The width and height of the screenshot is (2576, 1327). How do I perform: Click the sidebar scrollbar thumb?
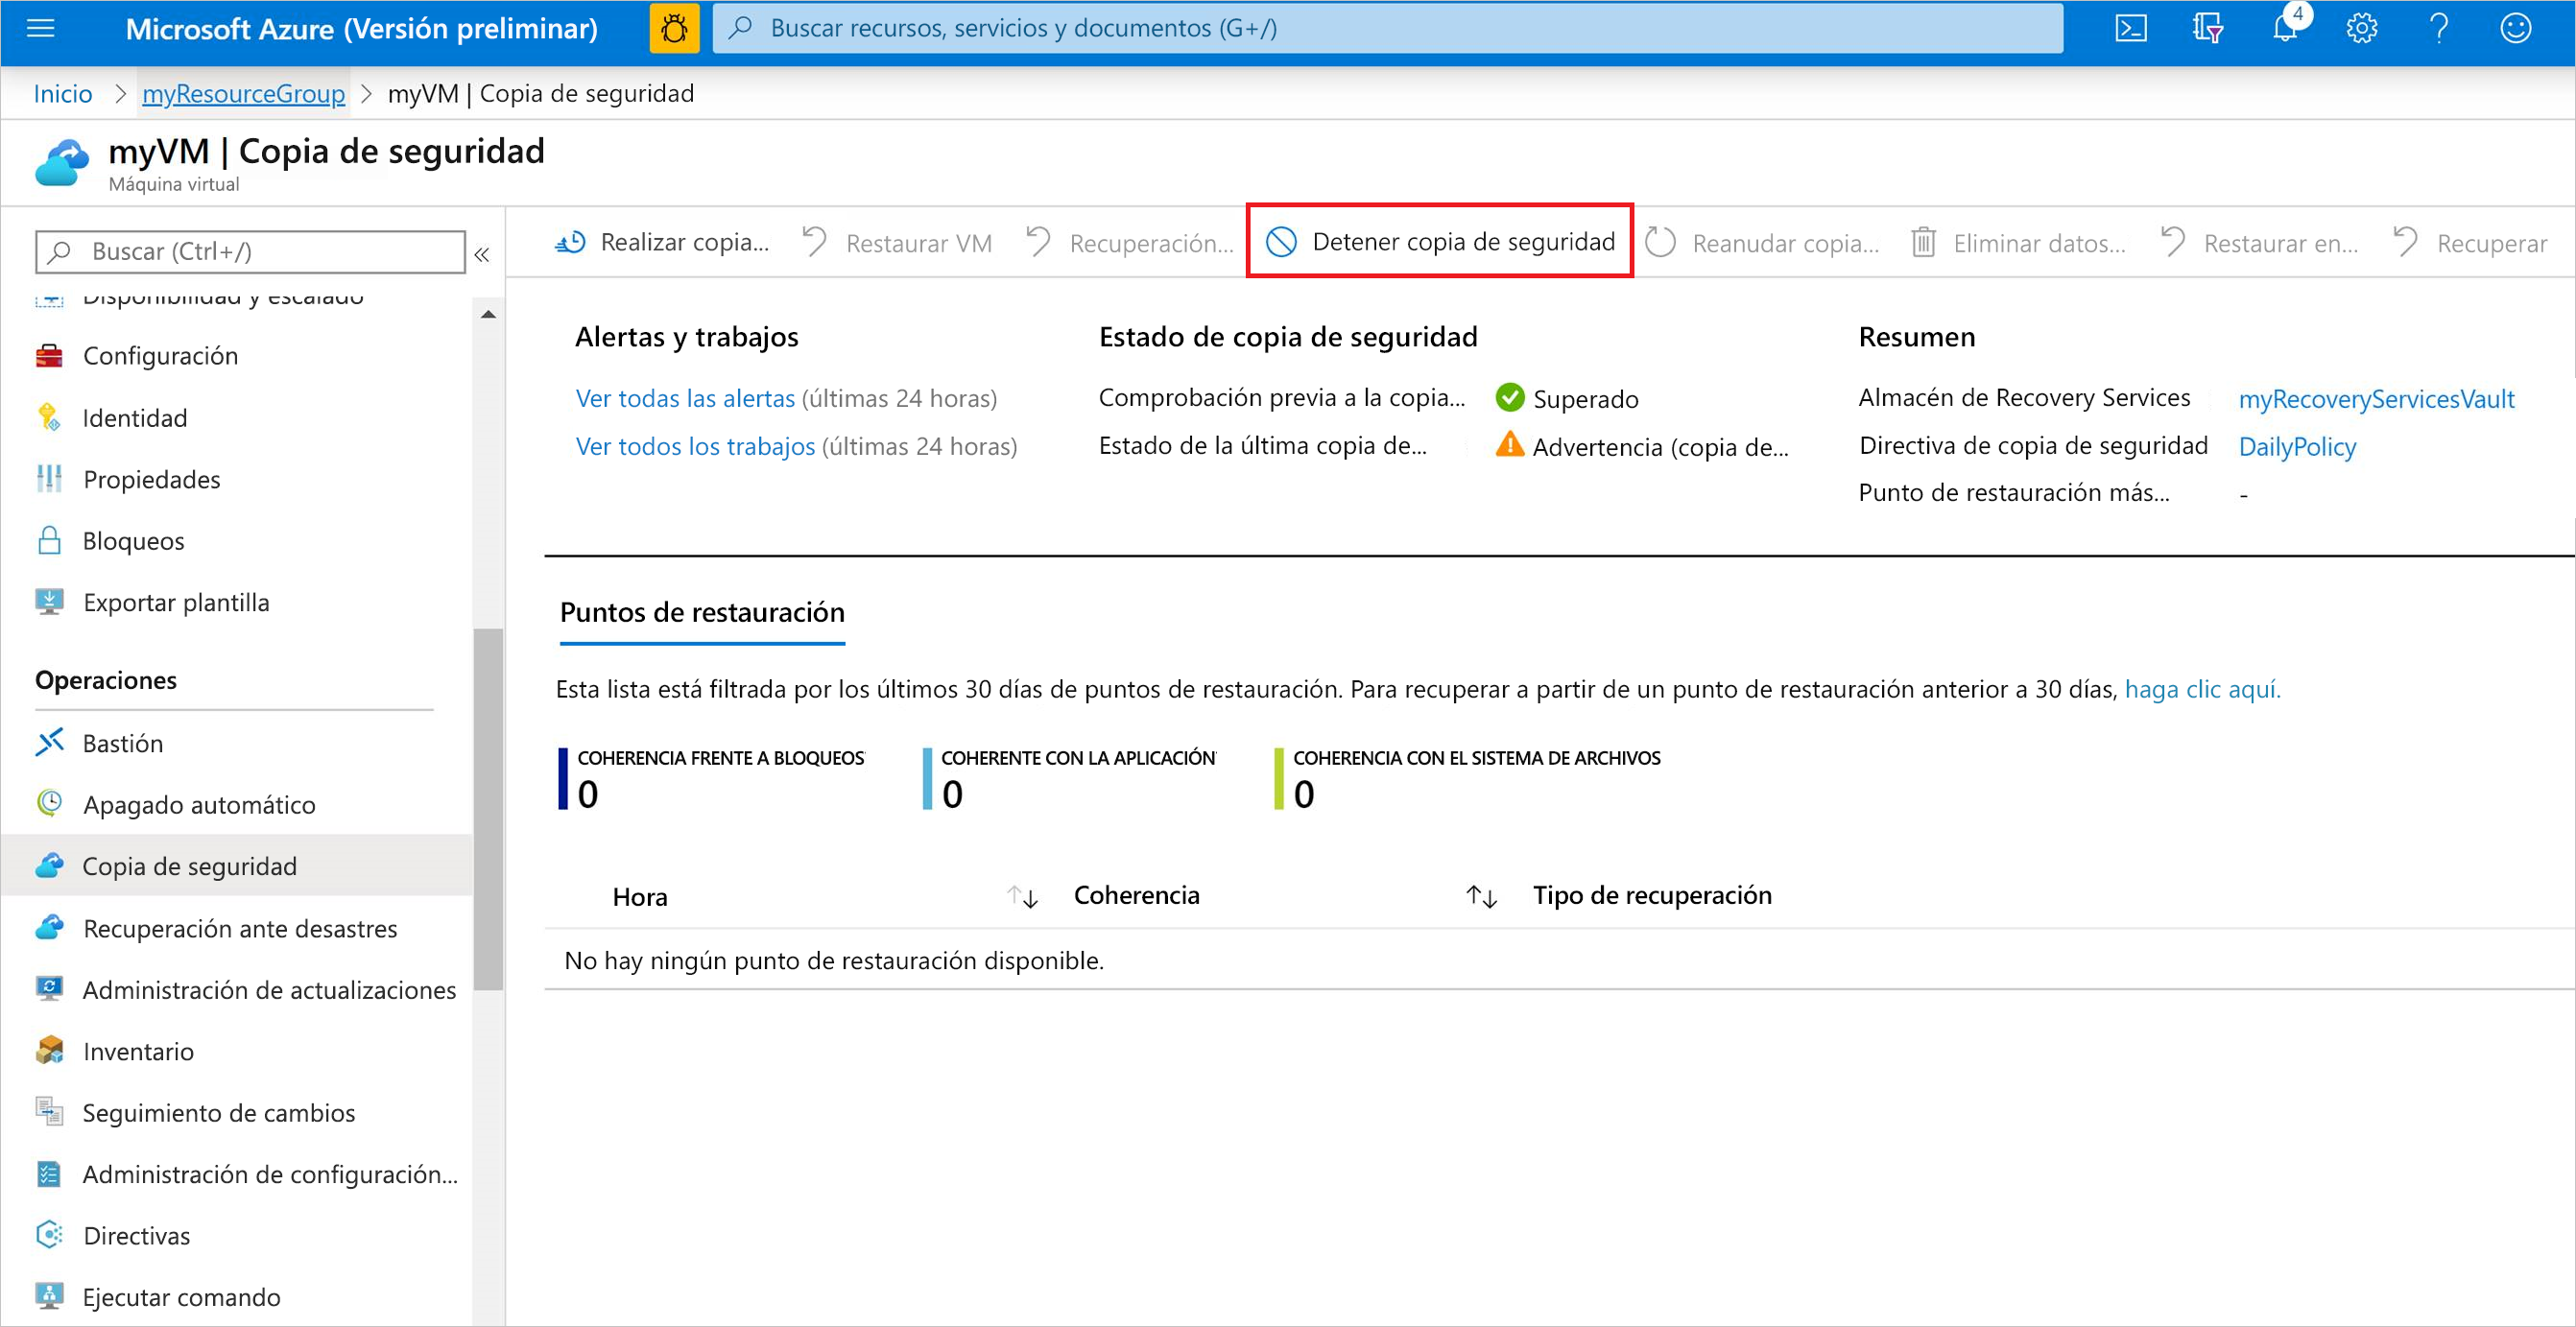coord(488,809)
